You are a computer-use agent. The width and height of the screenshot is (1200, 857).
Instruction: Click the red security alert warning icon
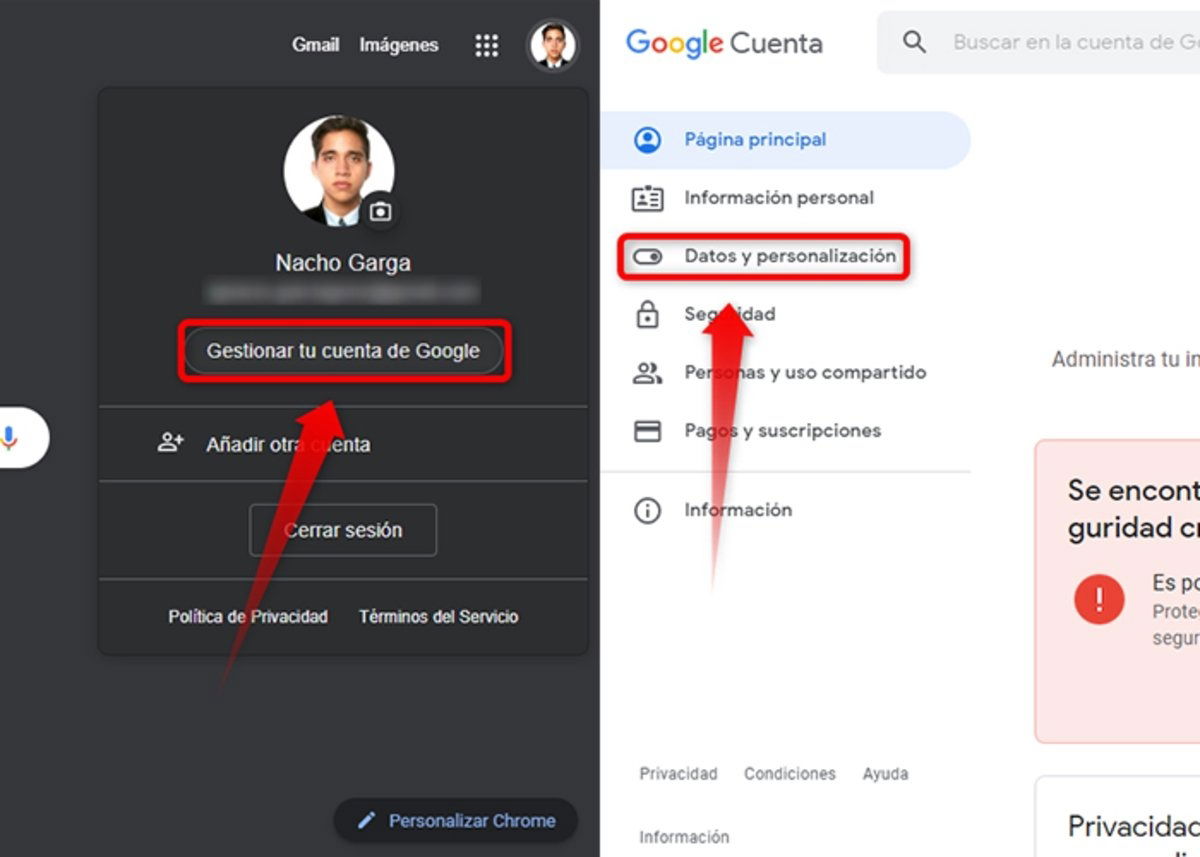(x=1097, y=600)
